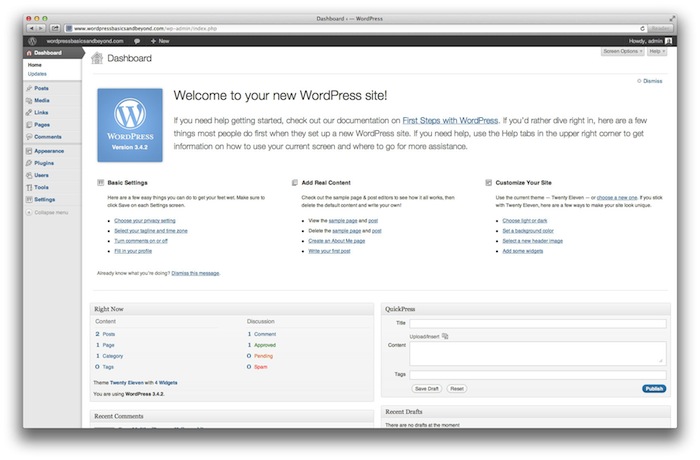The image size is (700, 460).
Task: Click the Pages icon in sidebar
Action: tap(29, 125)
